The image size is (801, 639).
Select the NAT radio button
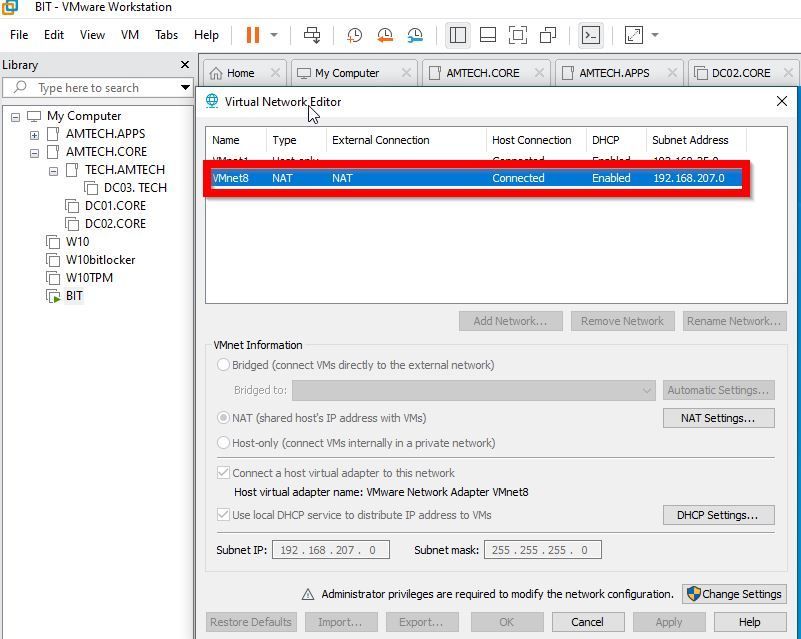click(223, 418)
